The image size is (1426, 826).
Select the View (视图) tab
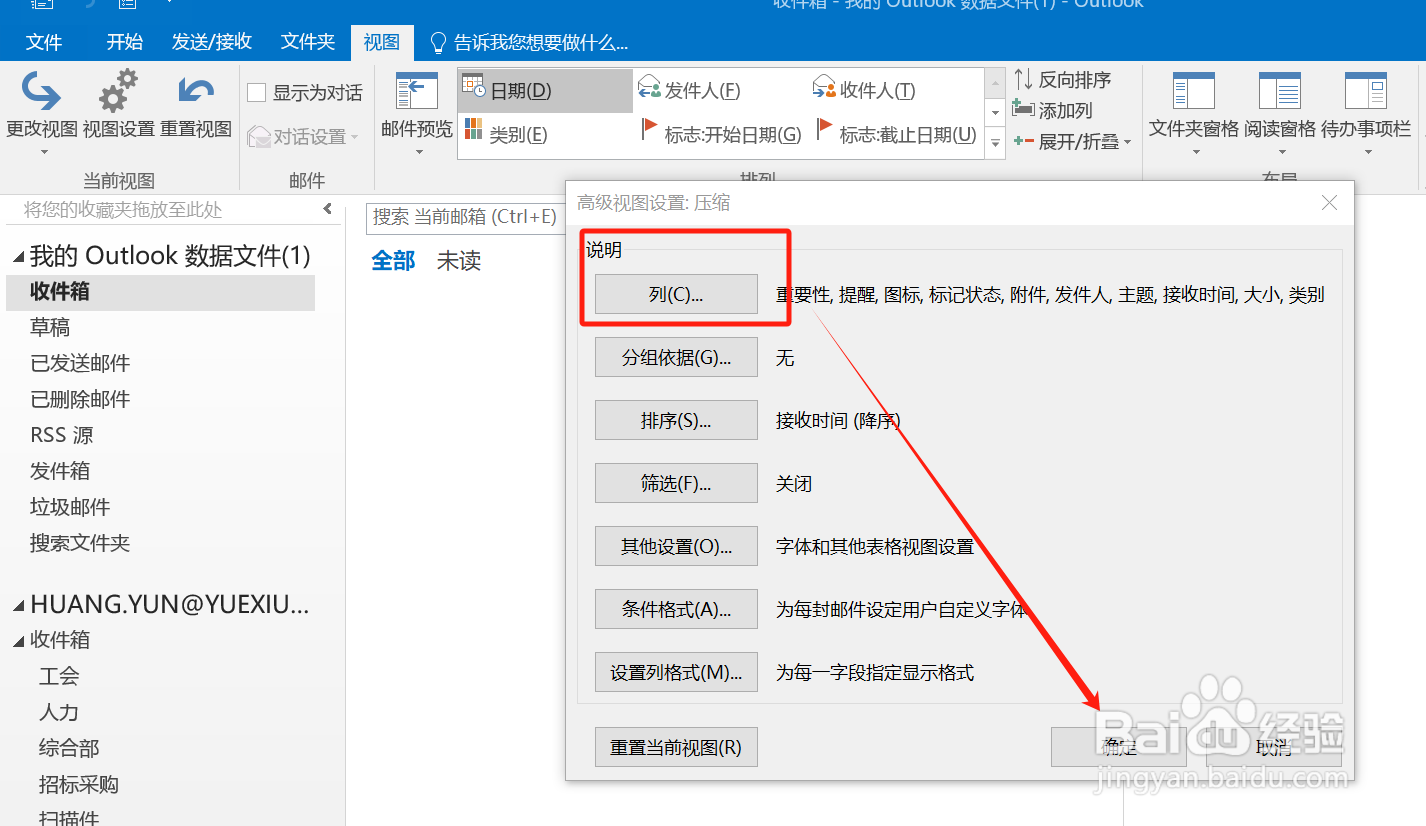[381, 42]
